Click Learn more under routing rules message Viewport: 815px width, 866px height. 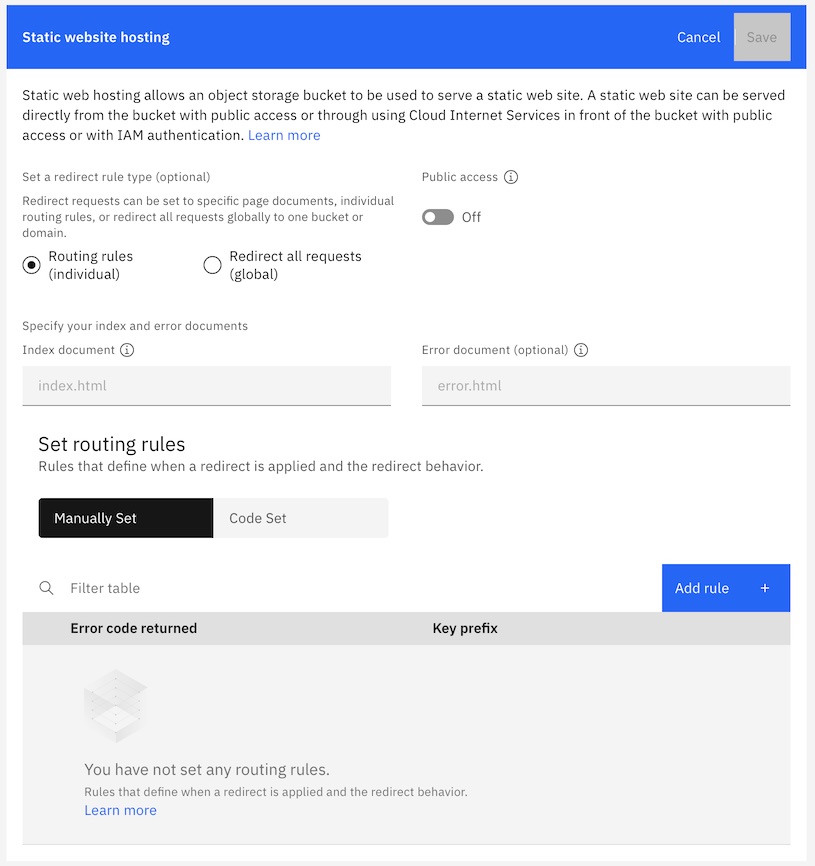(x=120, y=810)
